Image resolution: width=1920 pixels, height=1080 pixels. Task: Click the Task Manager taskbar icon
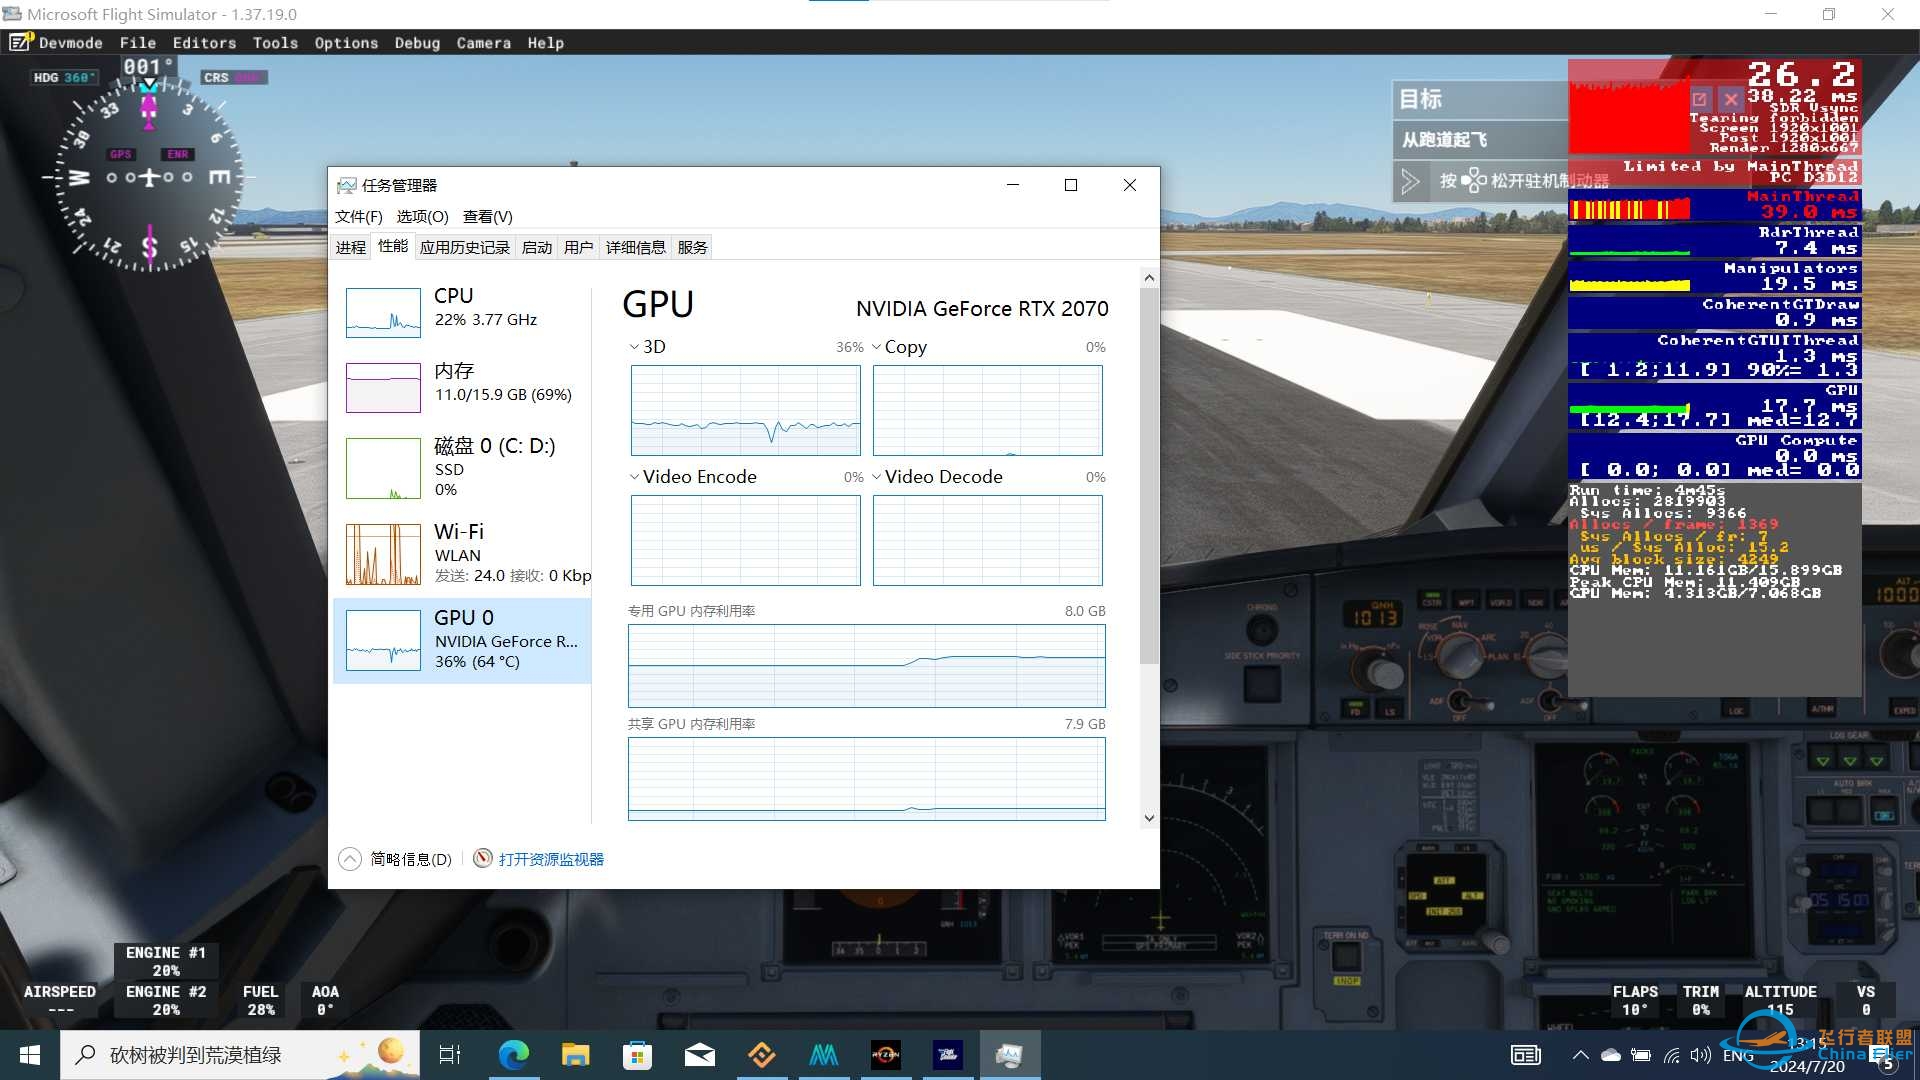pos(1010,1055)
